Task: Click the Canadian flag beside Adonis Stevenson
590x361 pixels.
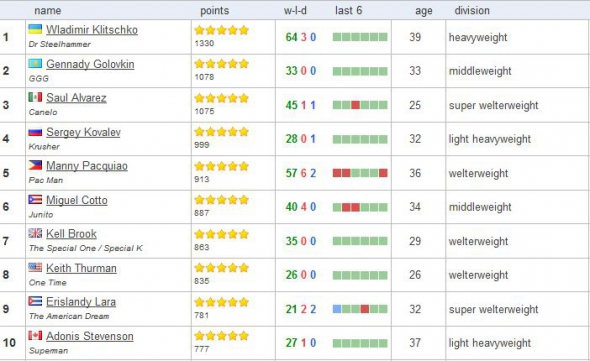Action: 35,335
